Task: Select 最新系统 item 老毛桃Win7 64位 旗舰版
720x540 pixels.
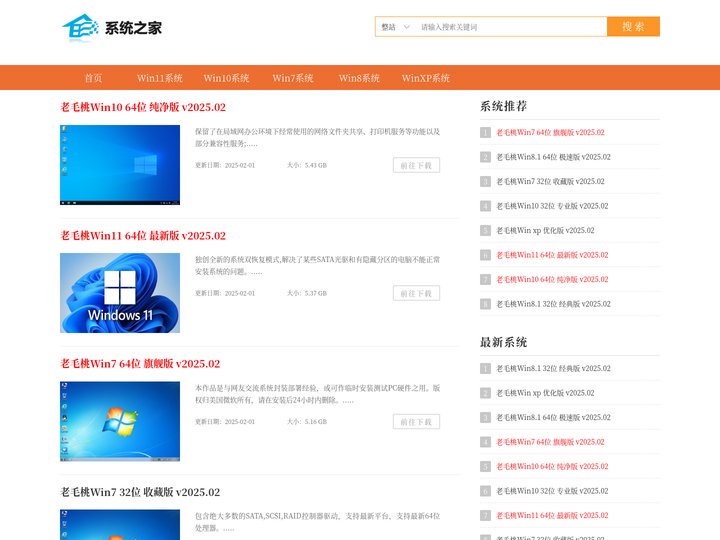Action: (550, 442)
